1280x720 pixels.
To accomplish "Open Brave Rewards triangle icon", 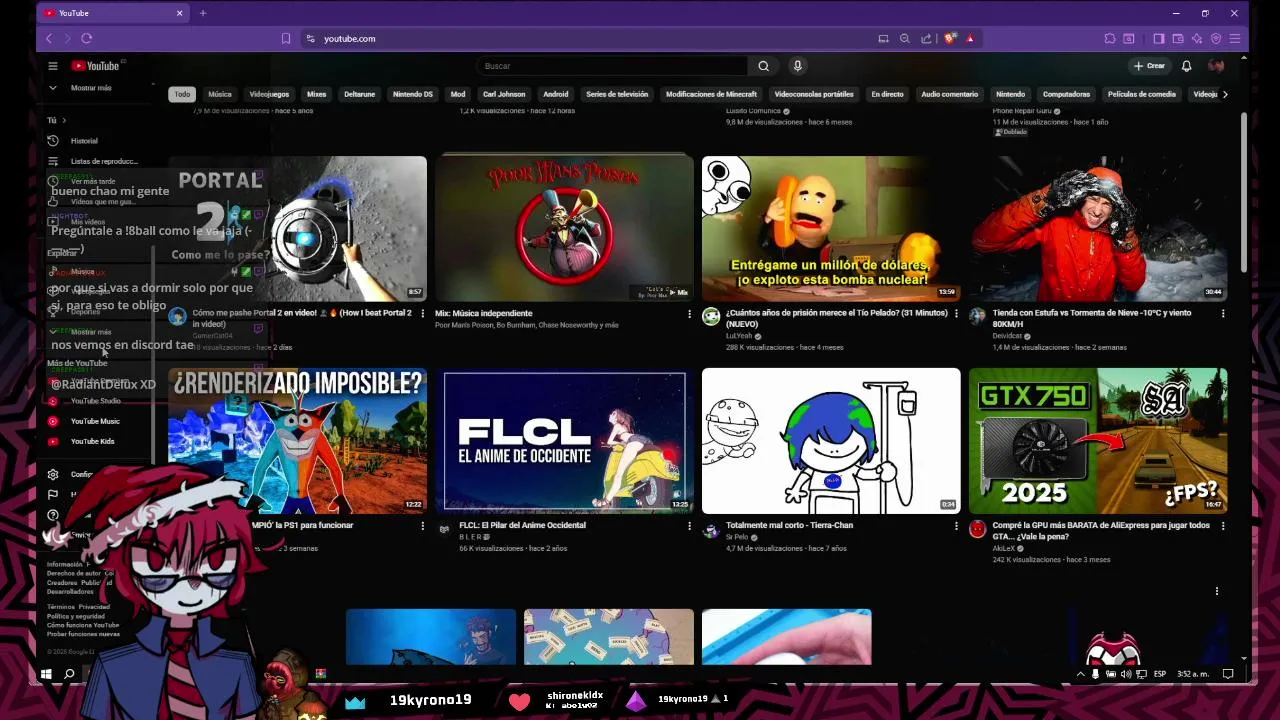I will [x=970, y=38].
